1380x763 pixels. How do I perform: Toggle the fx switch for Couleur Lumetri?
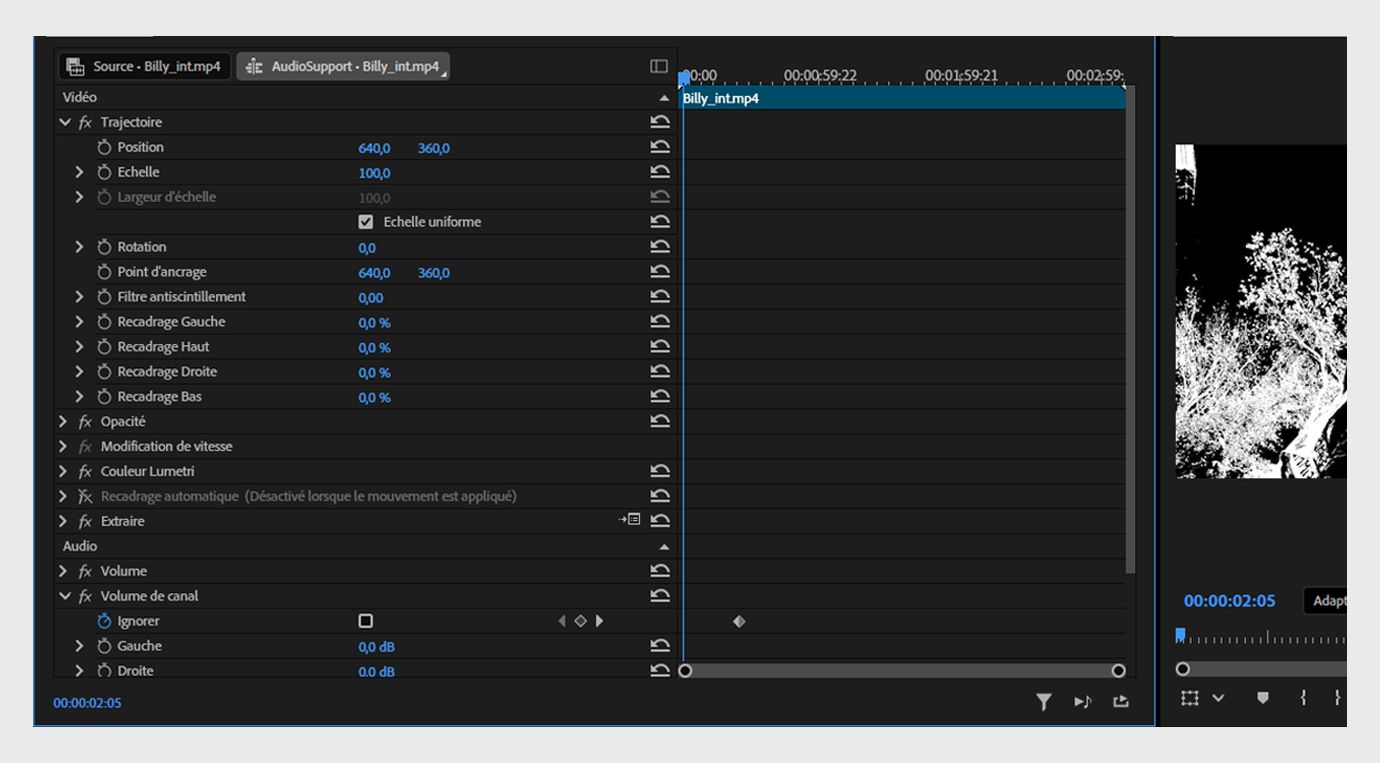click(86, 471)
